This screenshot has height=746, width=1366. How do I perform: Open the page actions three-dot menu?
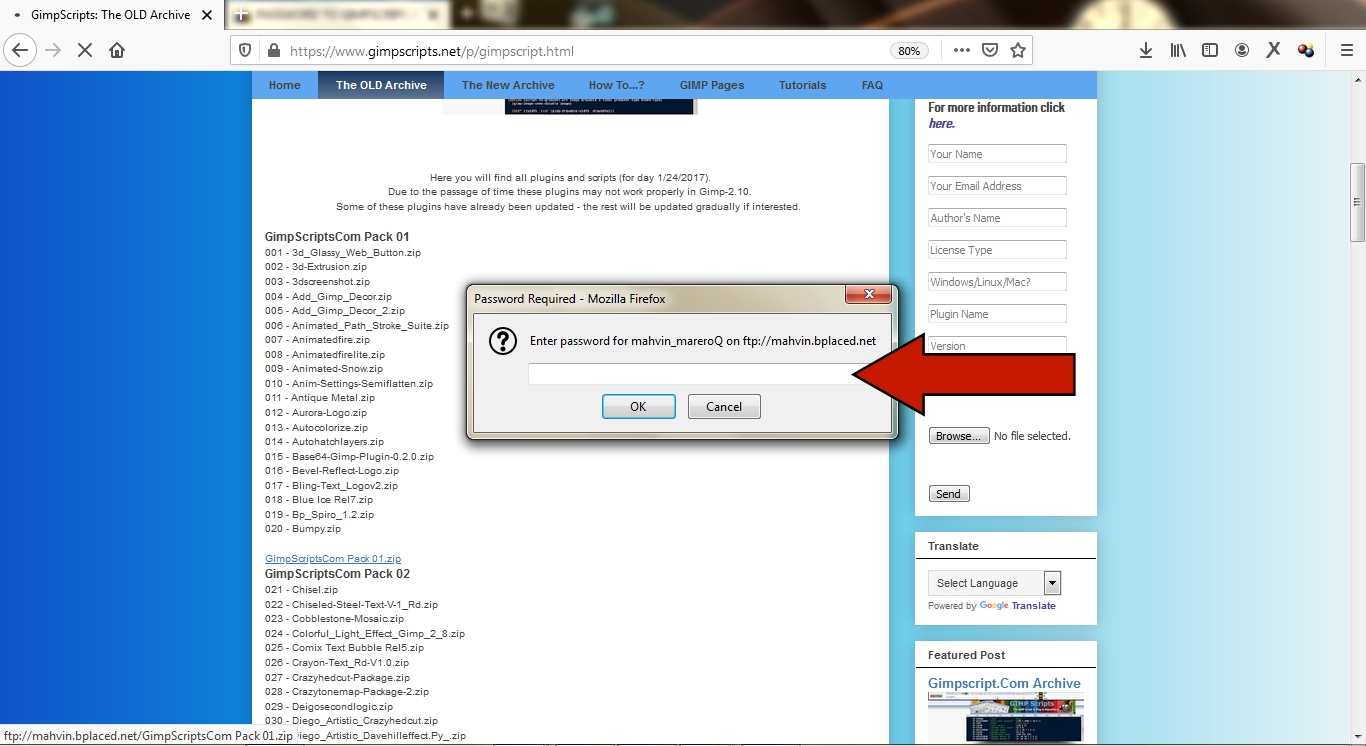961,50
